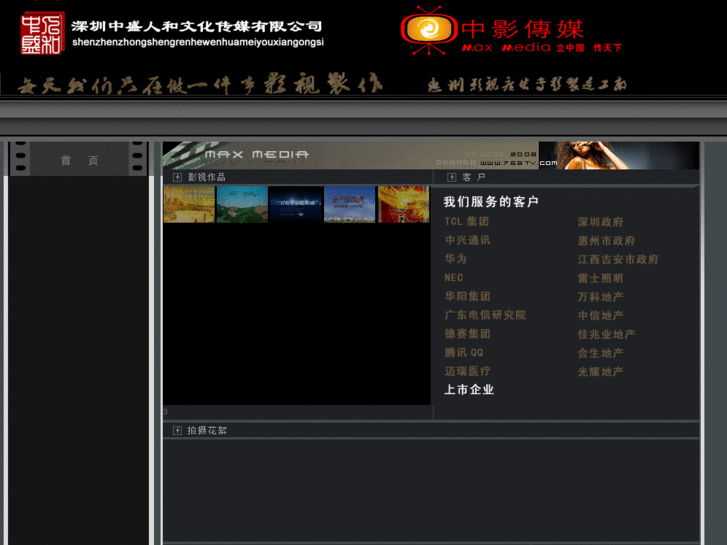Screen dimensions: 727x545
Task: Click the 影视作品 section label
Action: click(x=206, y=177)
